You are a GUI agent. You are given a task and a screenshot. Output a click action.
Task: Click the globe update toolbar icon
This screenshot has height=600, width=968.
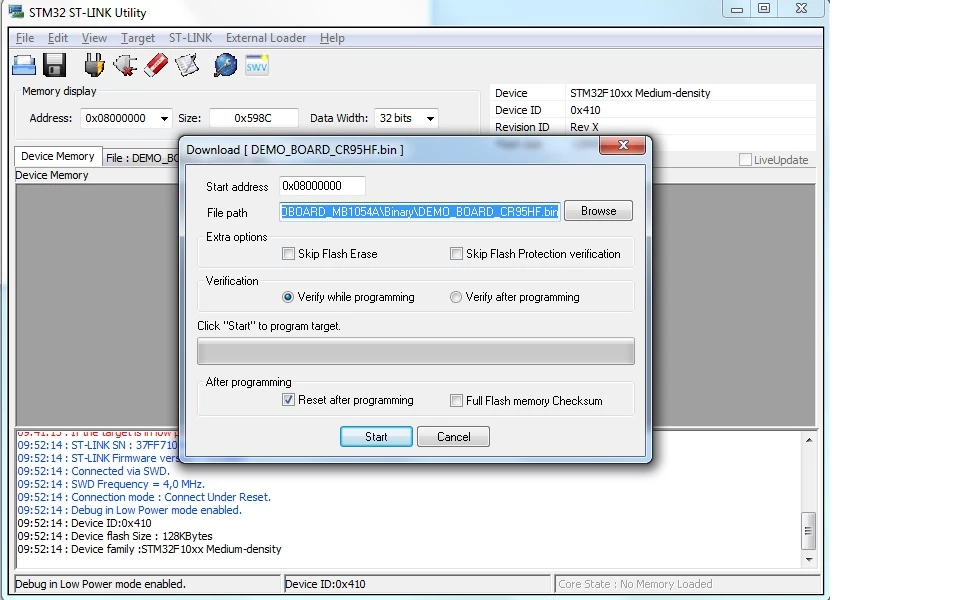point(225,65)
